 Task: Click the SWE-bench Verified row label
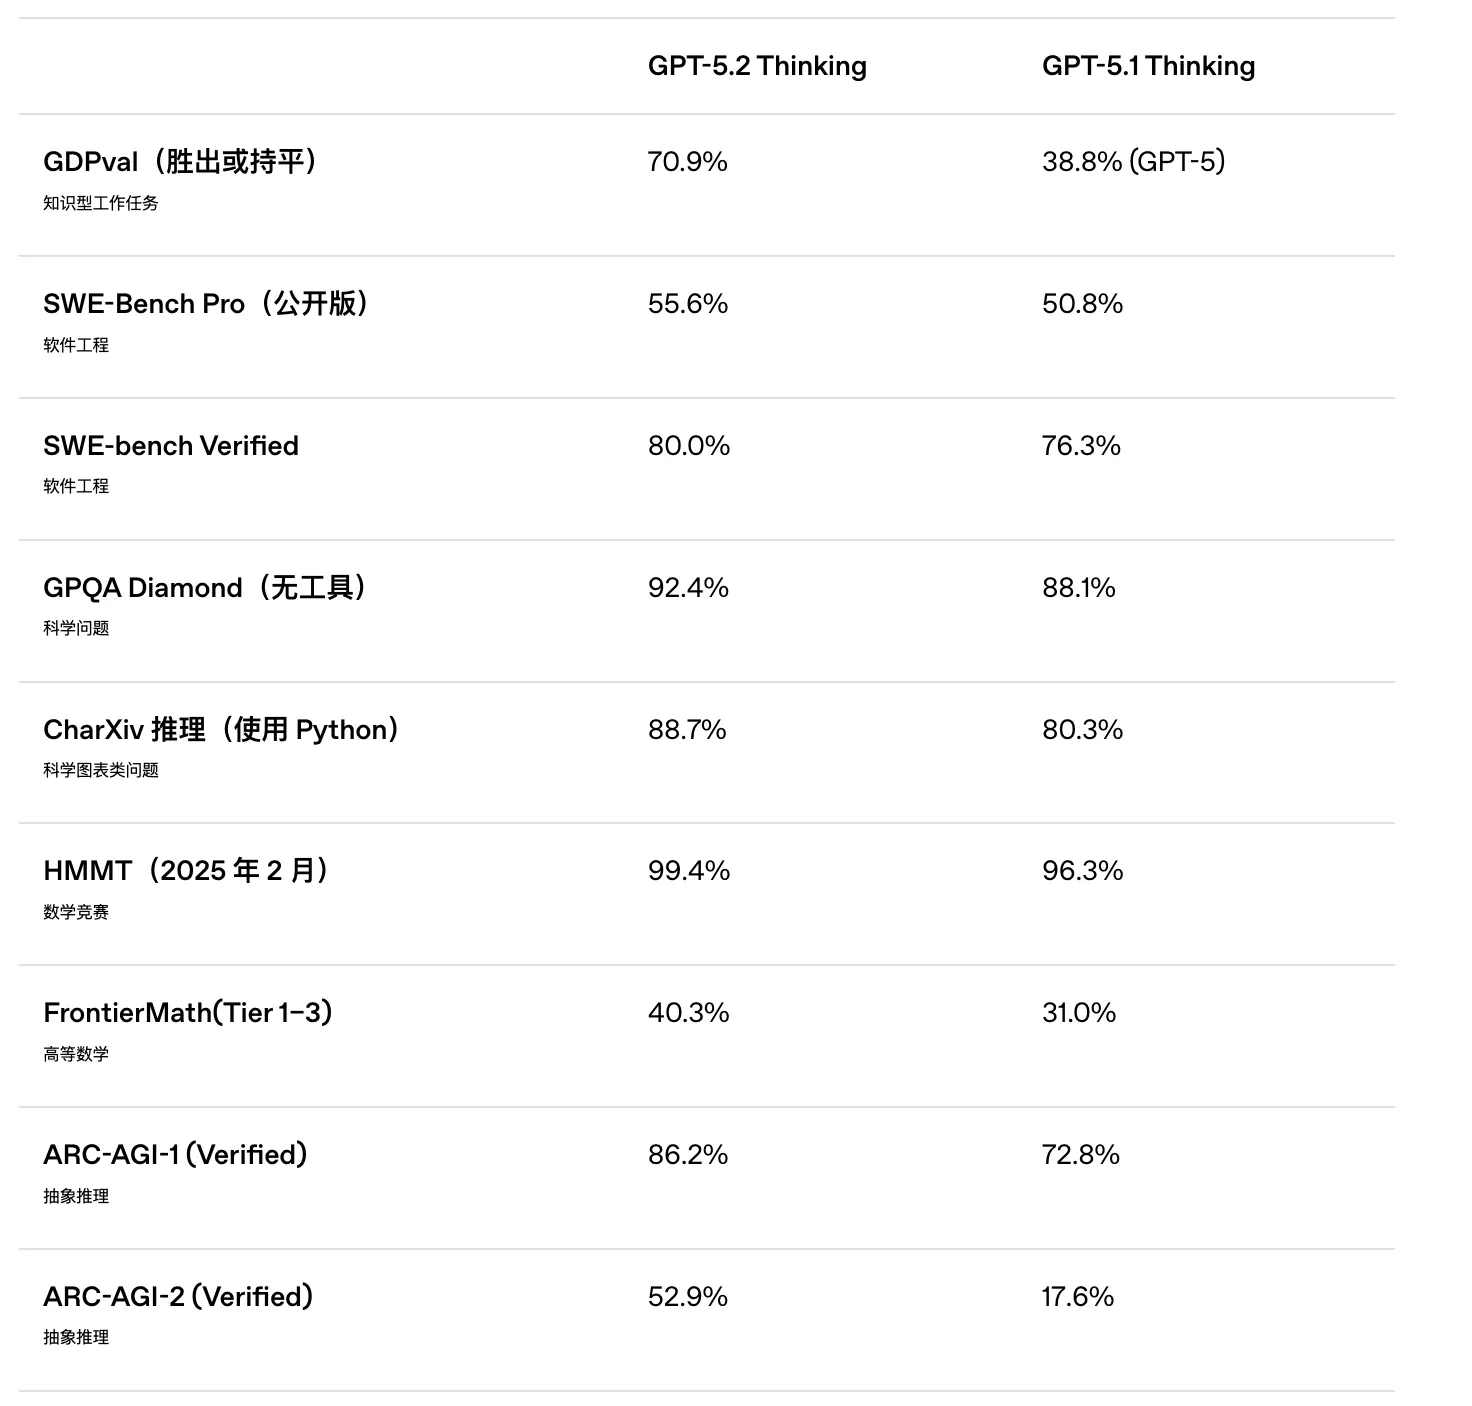click(171, 446)
